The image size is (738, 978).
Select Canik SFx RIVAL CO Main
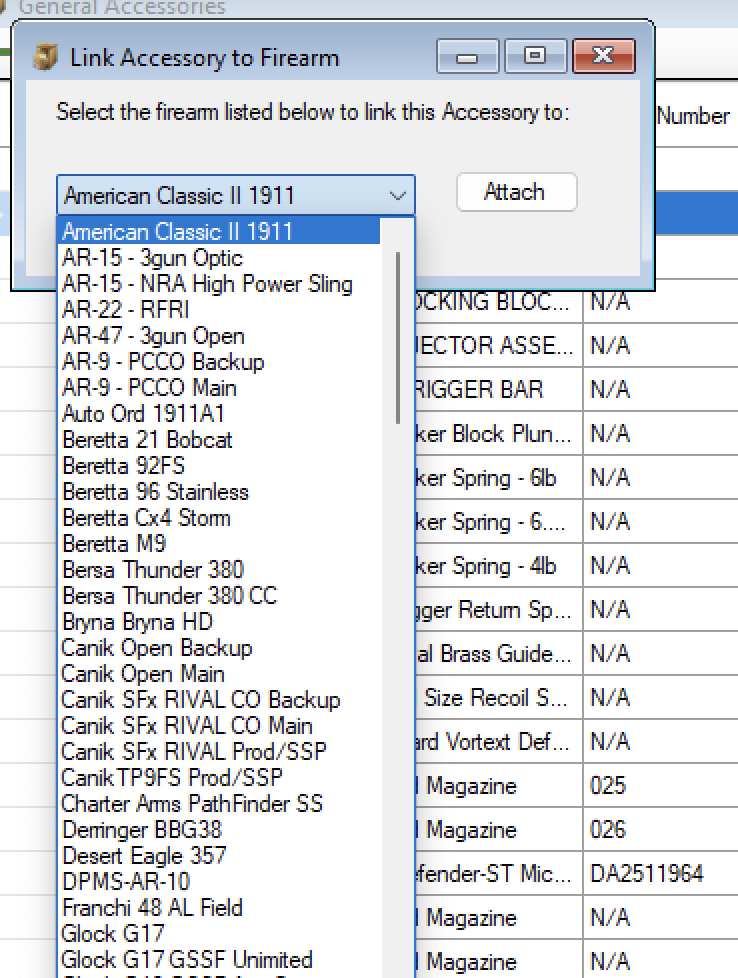tap(219, 725)
